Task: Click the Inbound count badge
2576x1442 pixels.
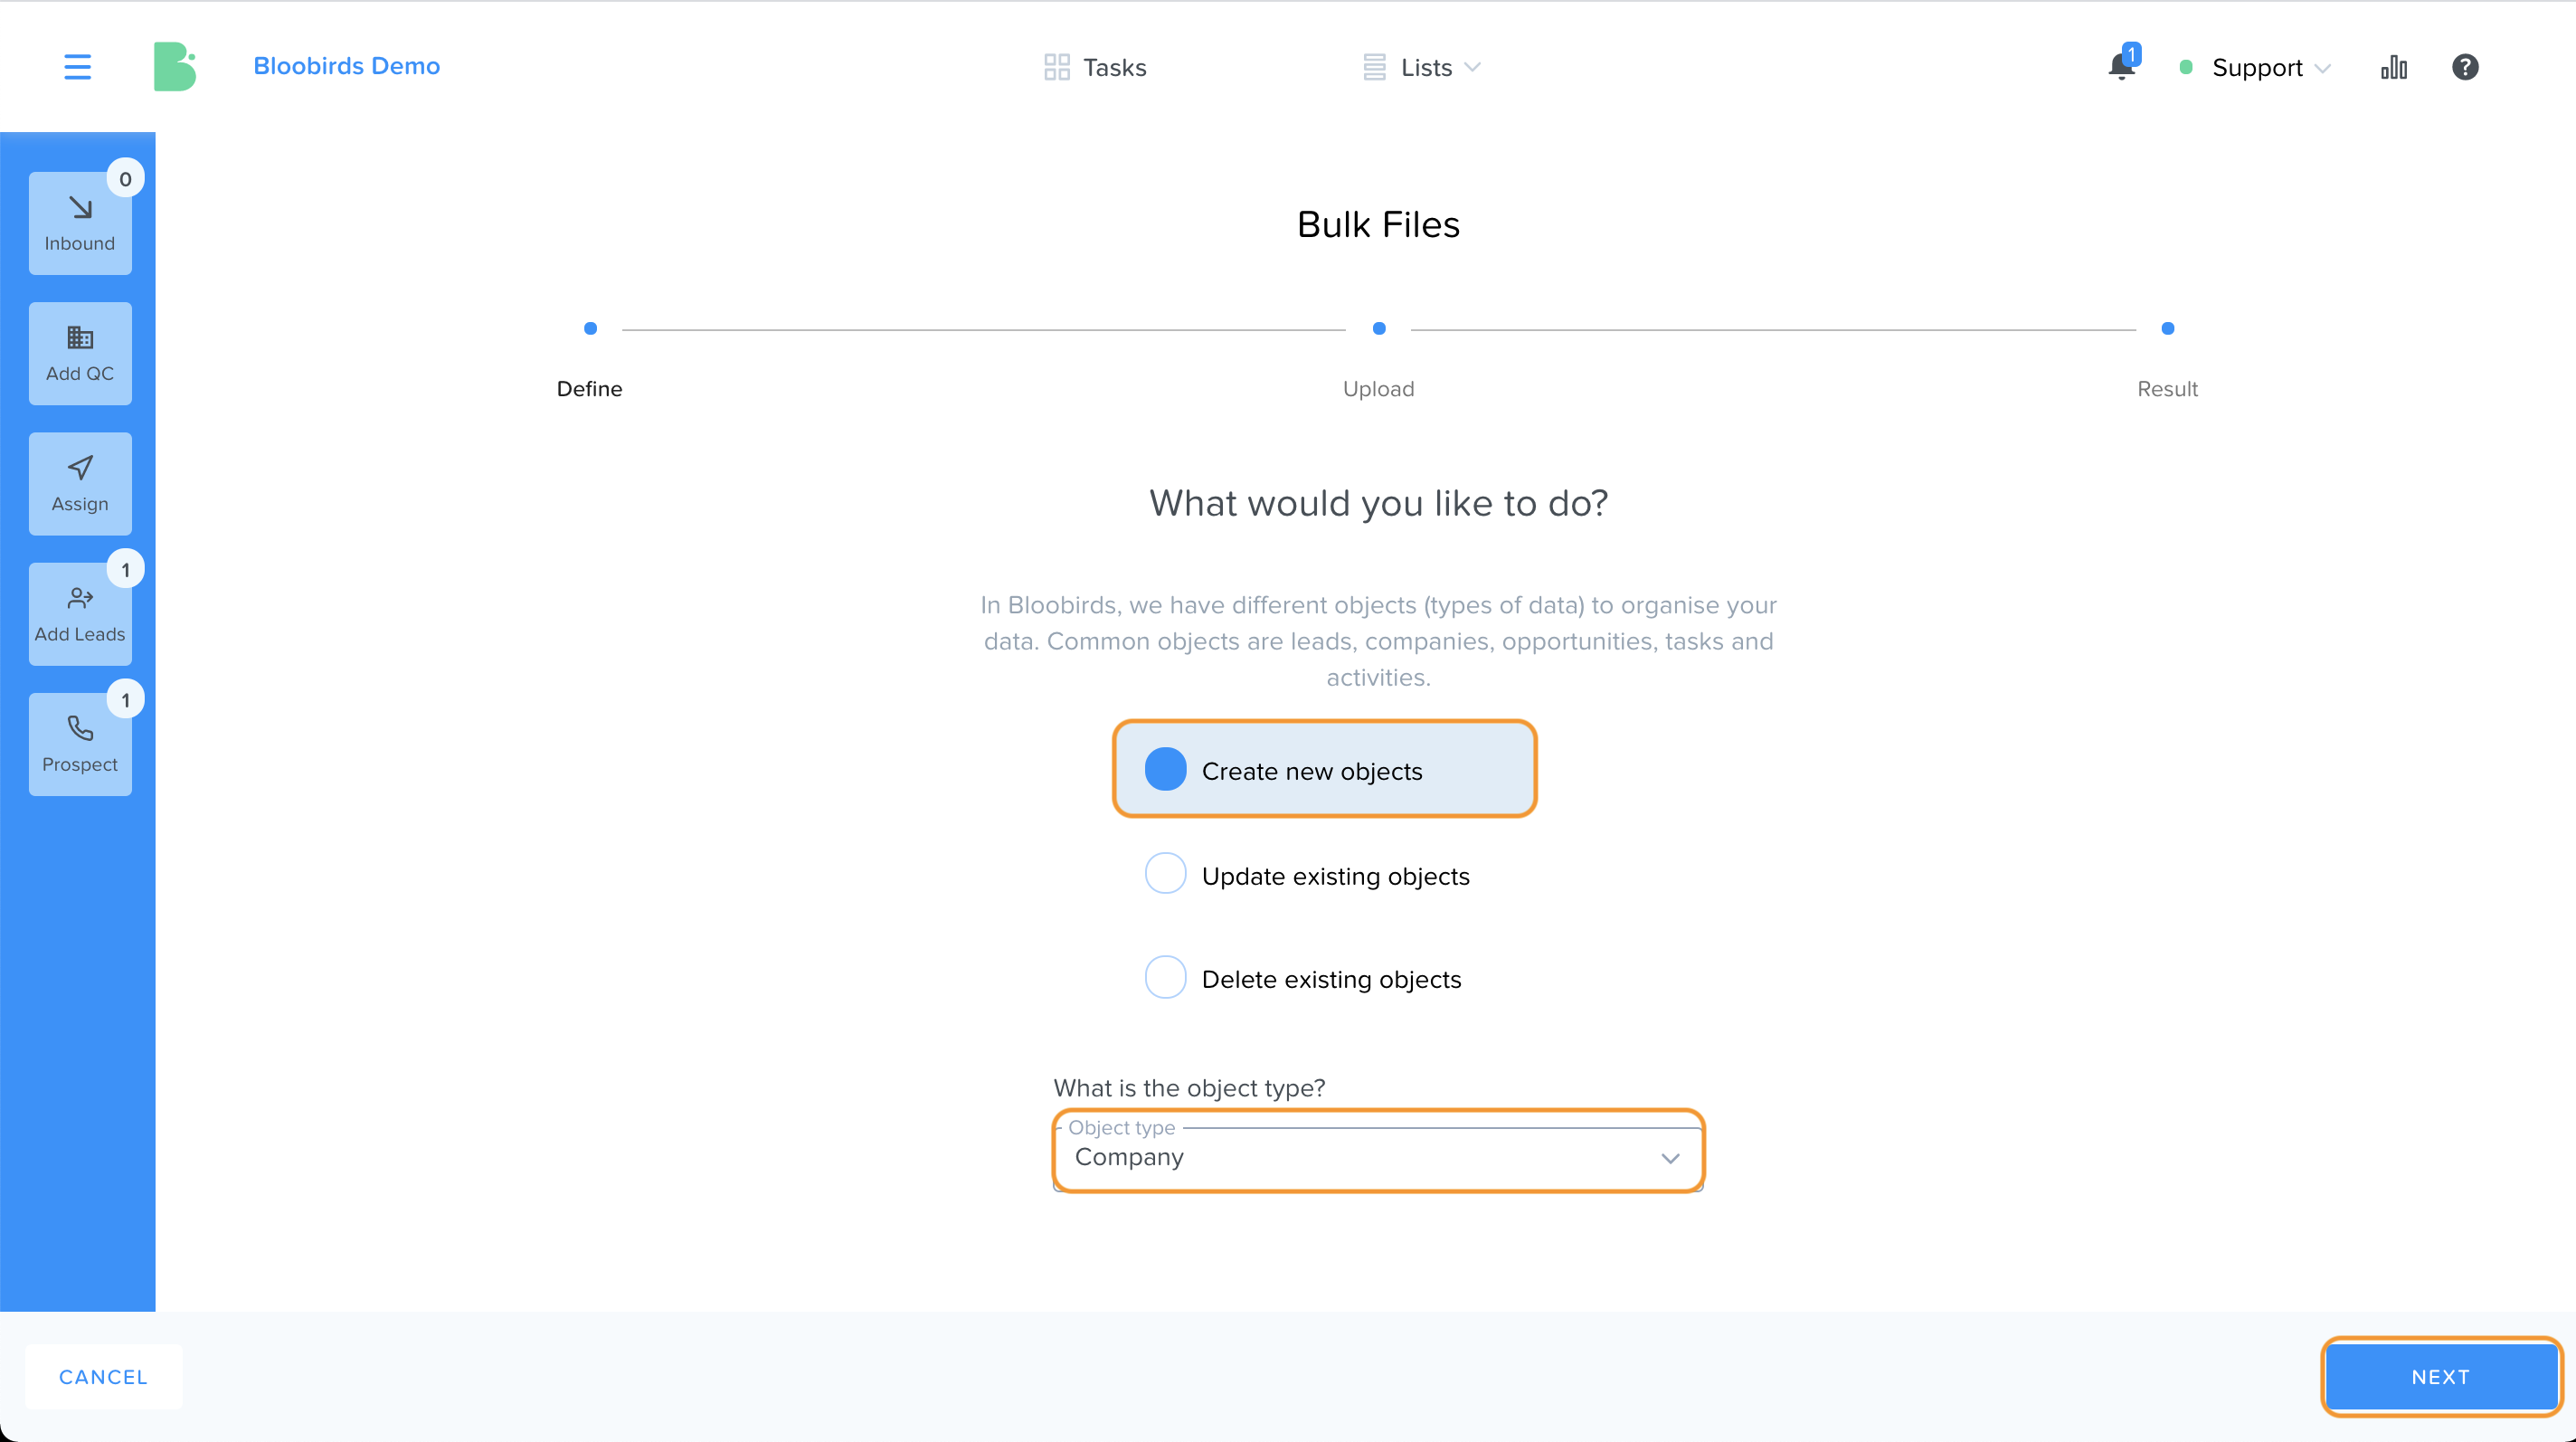Action: [x=125, y=179]
